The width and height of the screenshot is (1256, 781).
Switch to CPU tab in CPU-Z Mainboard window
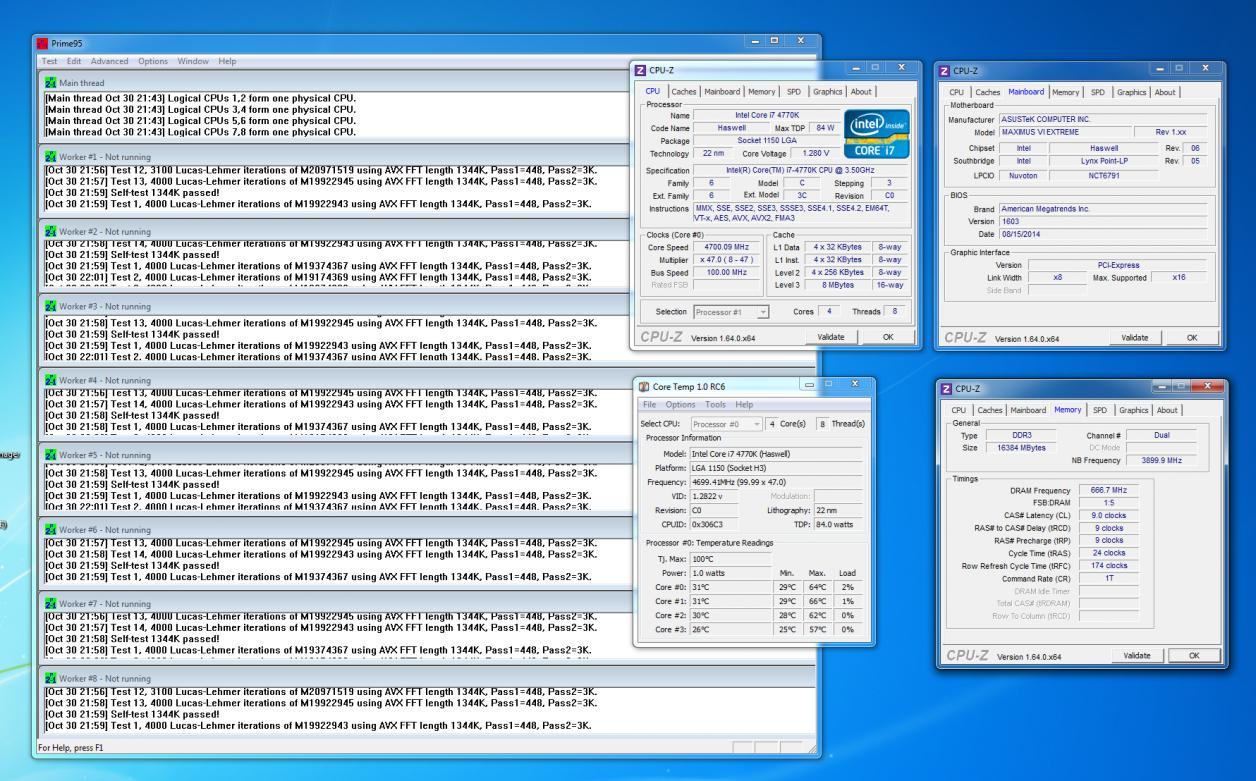point(958,93)
